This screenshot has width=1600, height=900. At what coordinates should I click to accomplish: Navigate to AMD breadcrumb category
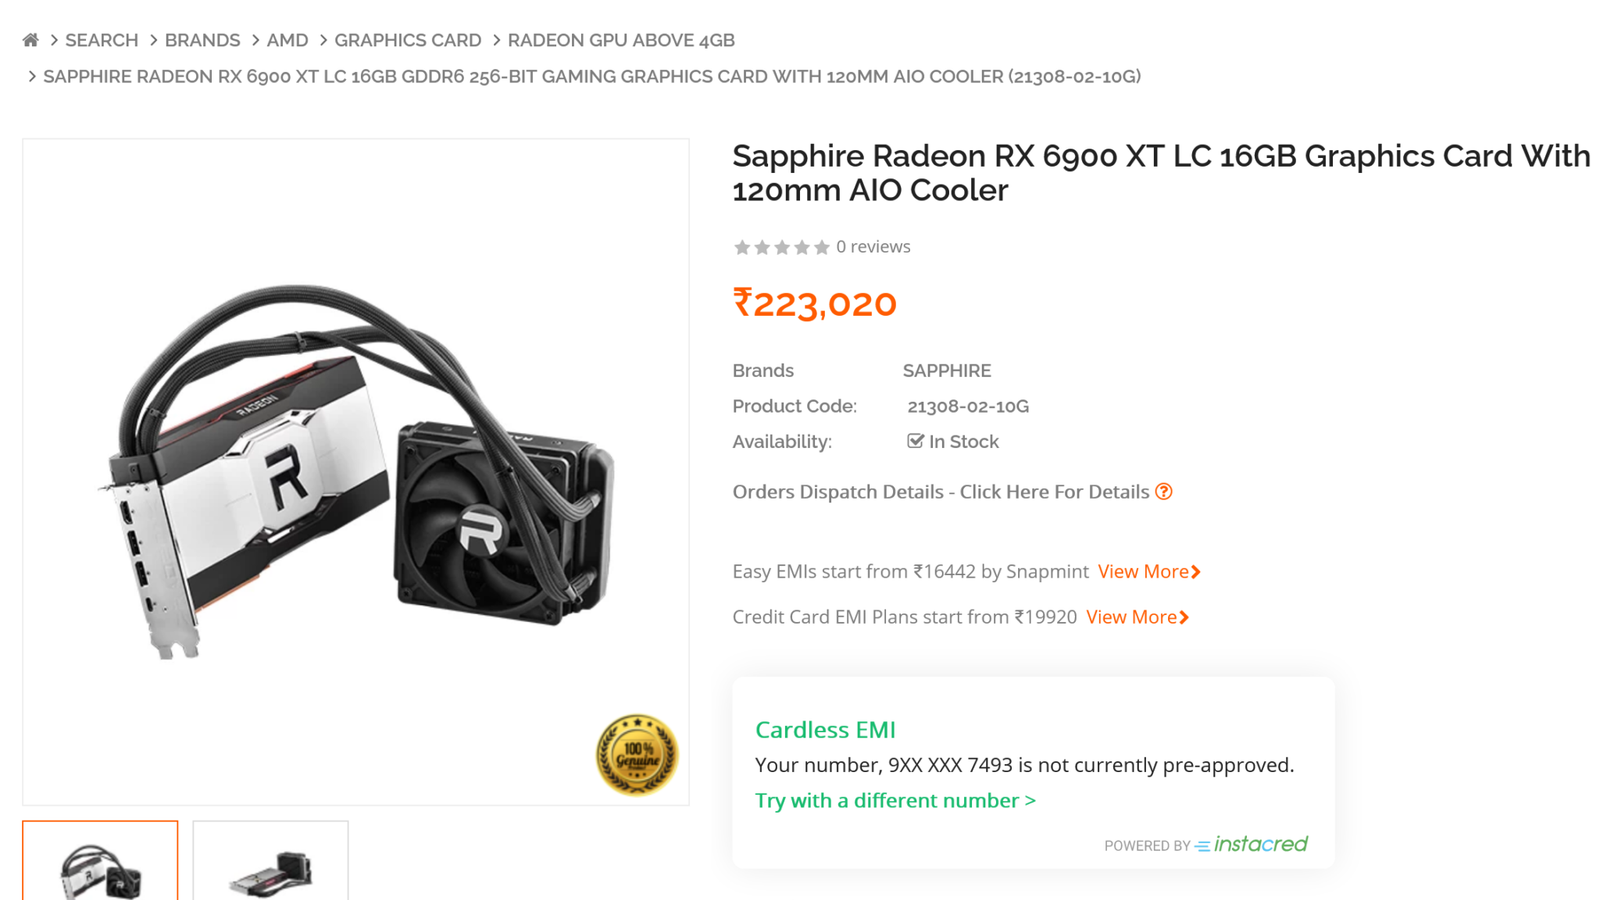(287, 40)
